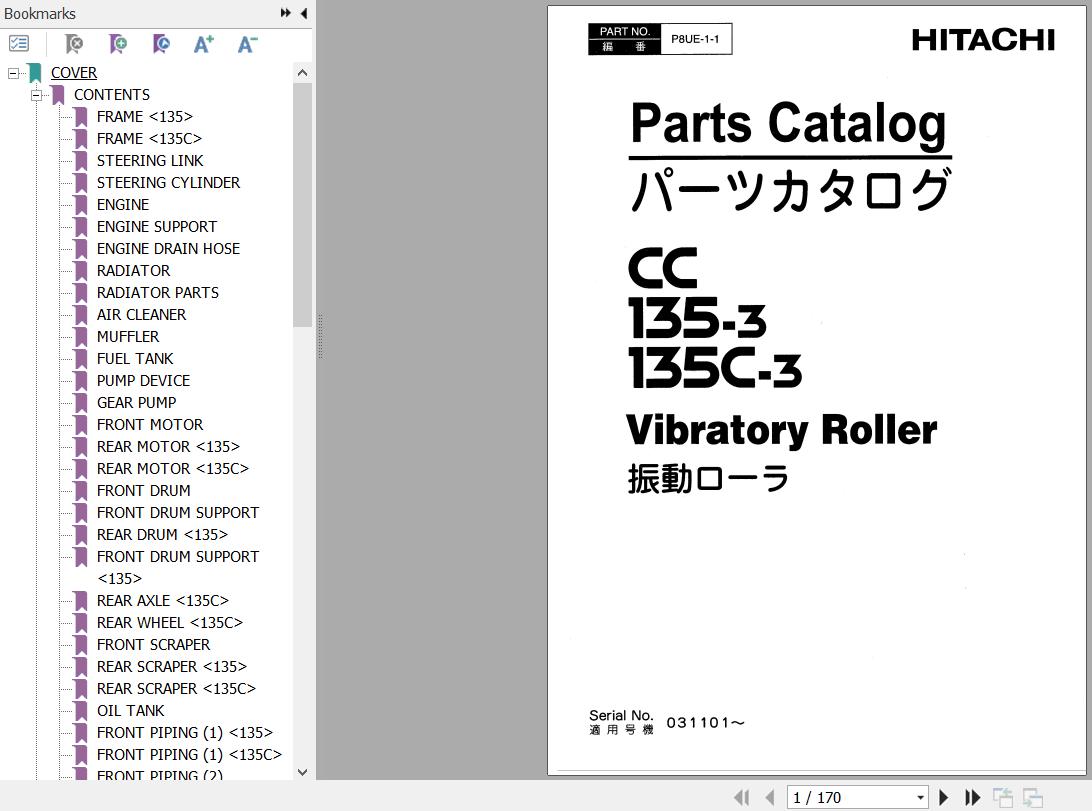Screen dimensions: 1092x811
Task: Select the RADIATOR bookmark
Action: pos(134,271)
